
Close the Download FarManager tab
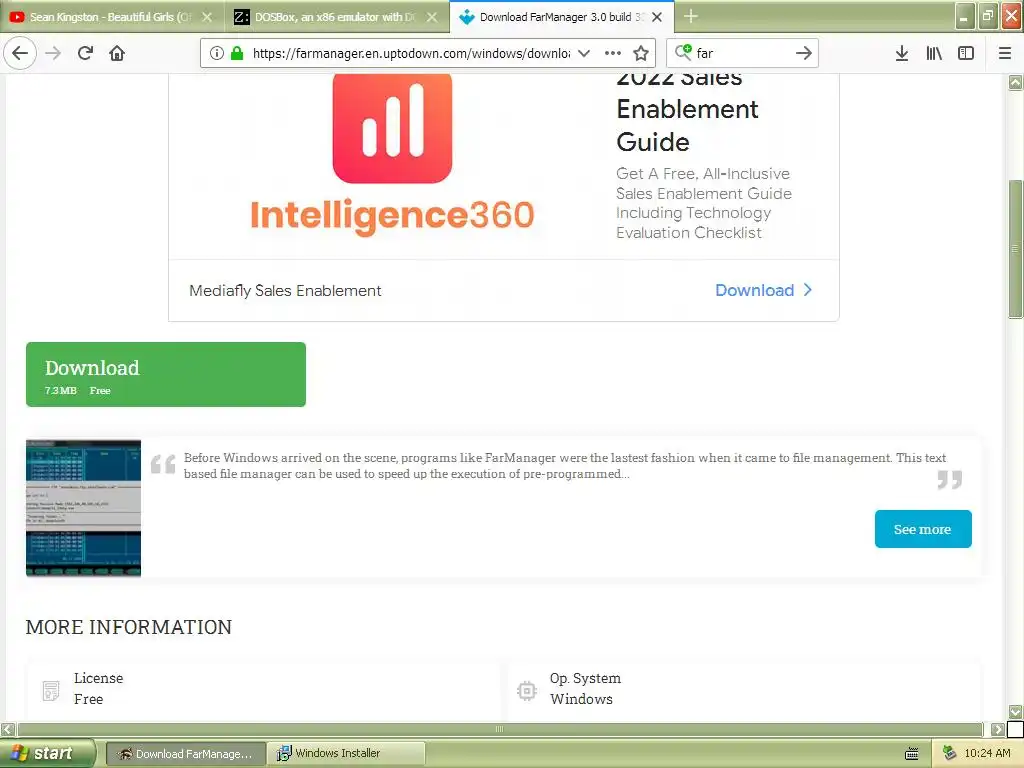657,17
